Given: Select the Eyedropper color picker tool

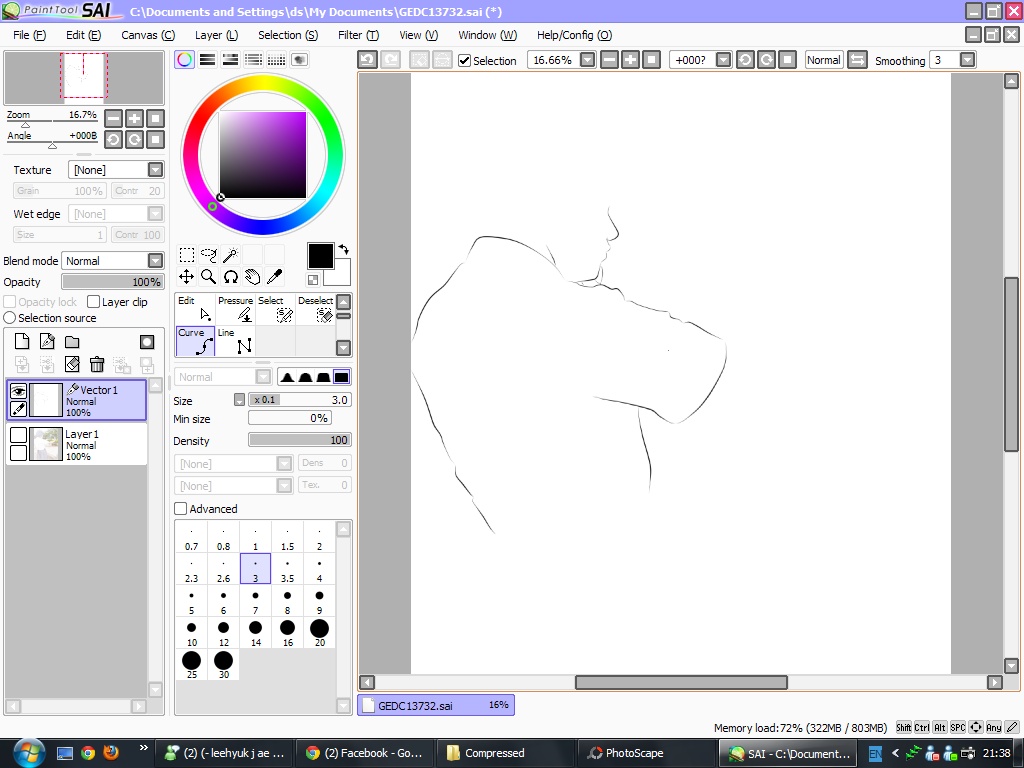Looking at the screenshot, I should tap(275, 277).
